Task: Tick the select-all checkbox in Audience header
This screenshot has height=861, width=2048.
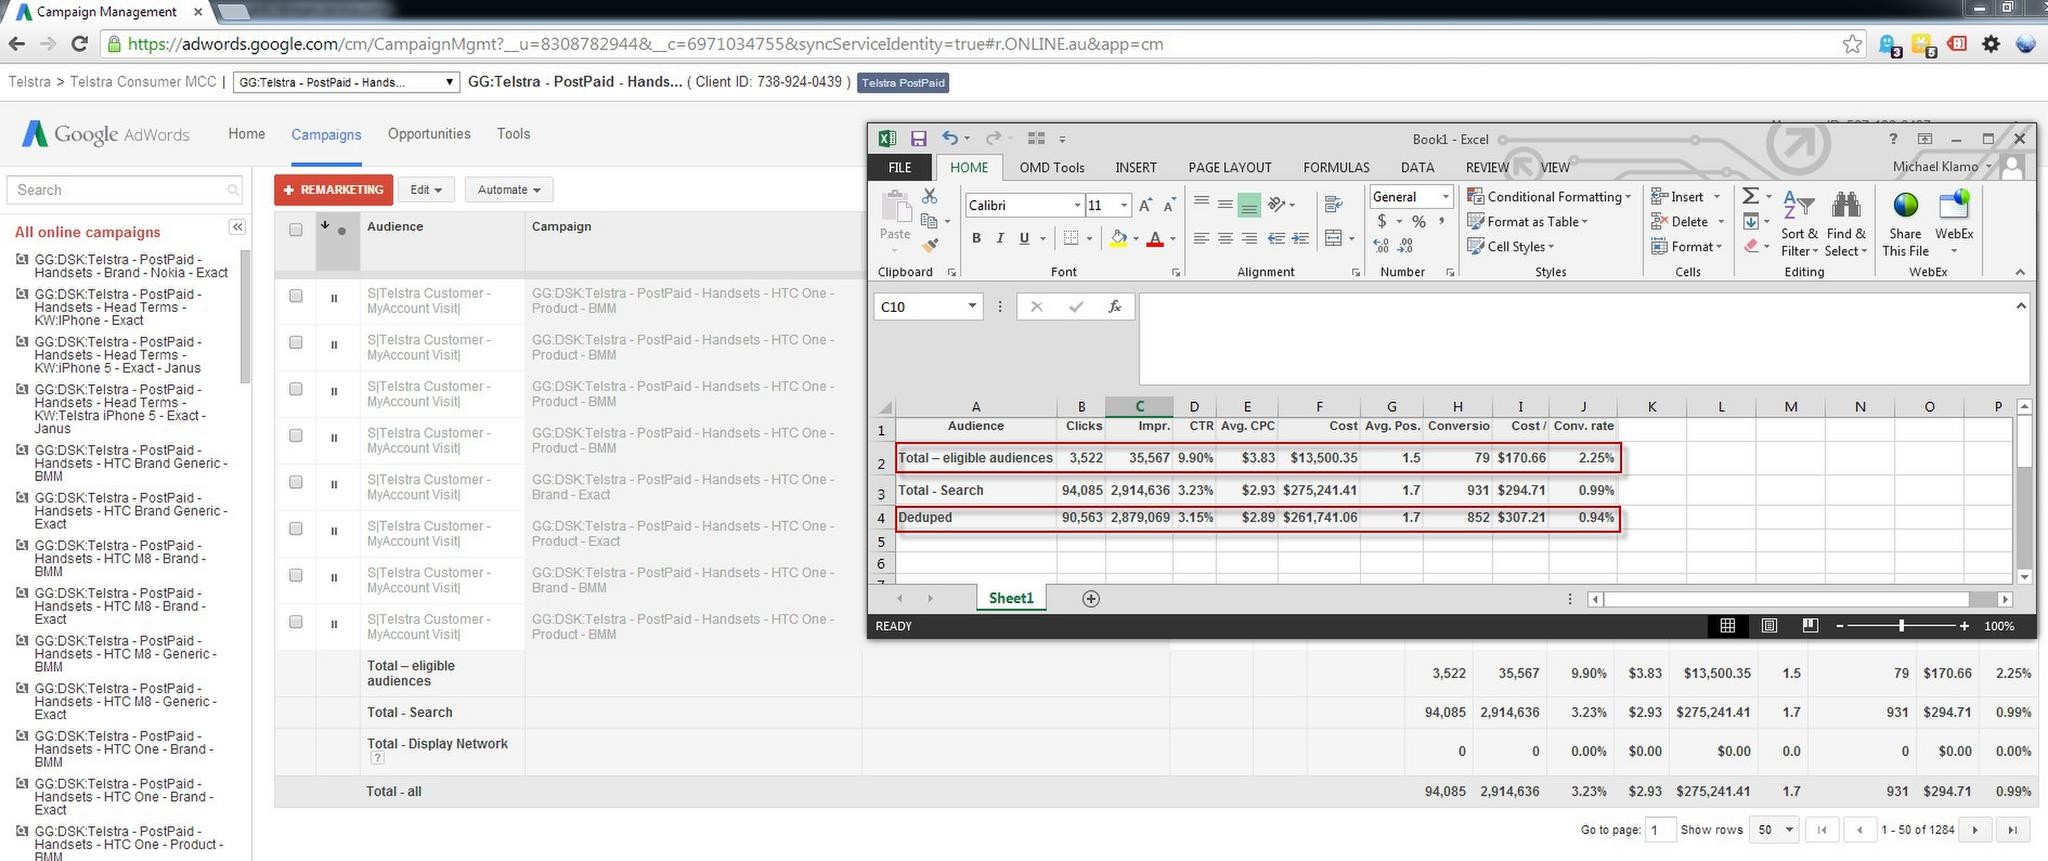Action: 295,229
